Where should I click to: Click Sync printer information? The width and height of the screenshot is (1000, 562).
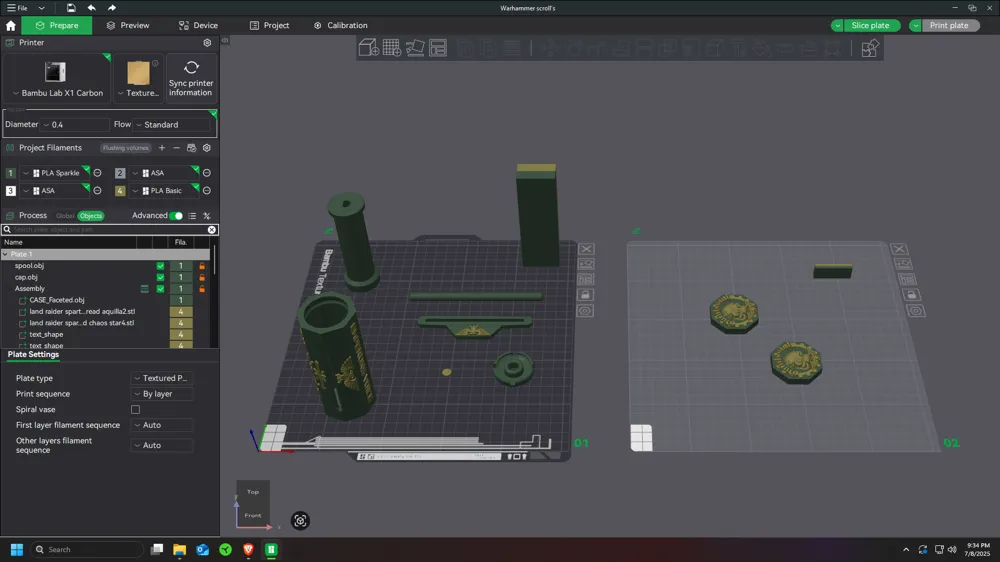[x=191, y=78]
